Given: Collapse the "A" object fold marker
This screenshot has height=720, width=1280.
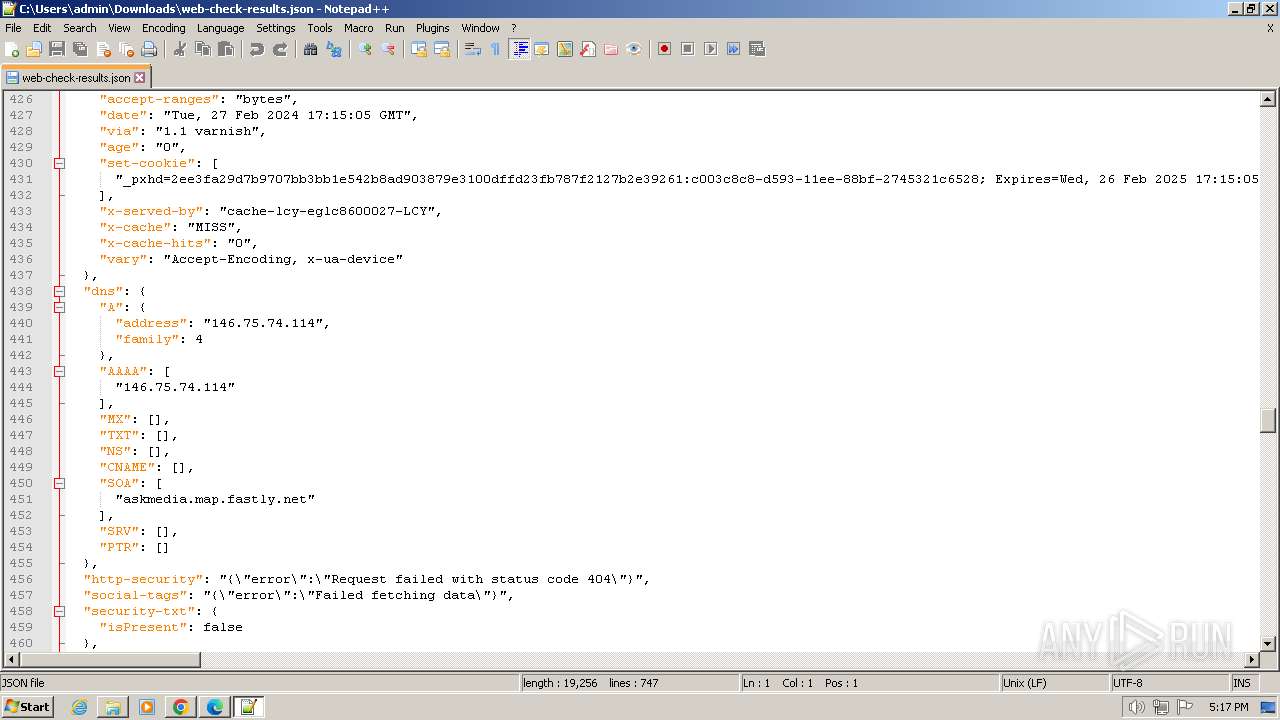Looking at the screenshot, I should (x=60, y=307).
